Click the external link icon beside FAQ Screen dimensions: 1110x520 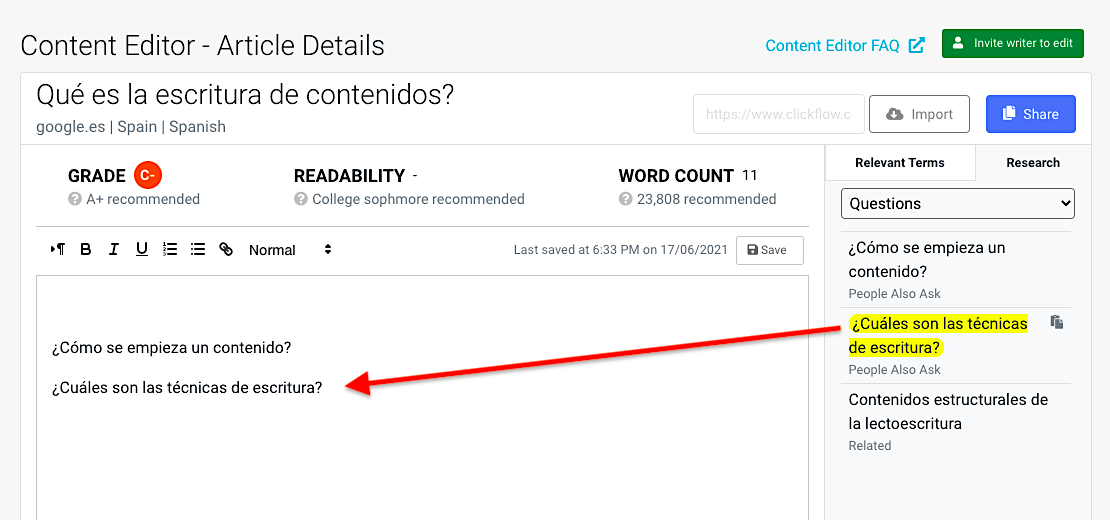917,45
